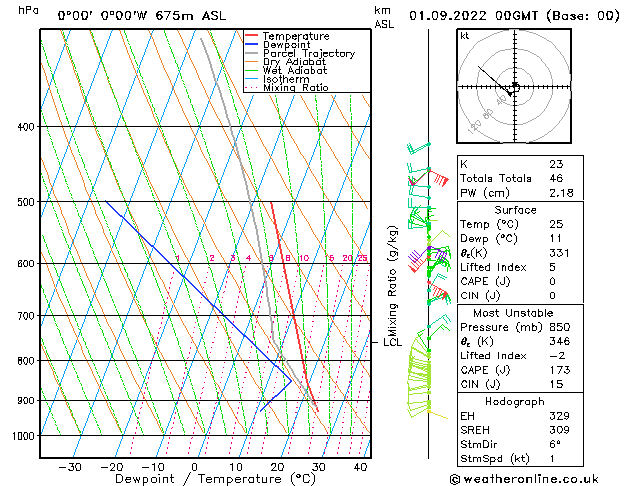Click the hodograph polar plot center

click(514, 88)
